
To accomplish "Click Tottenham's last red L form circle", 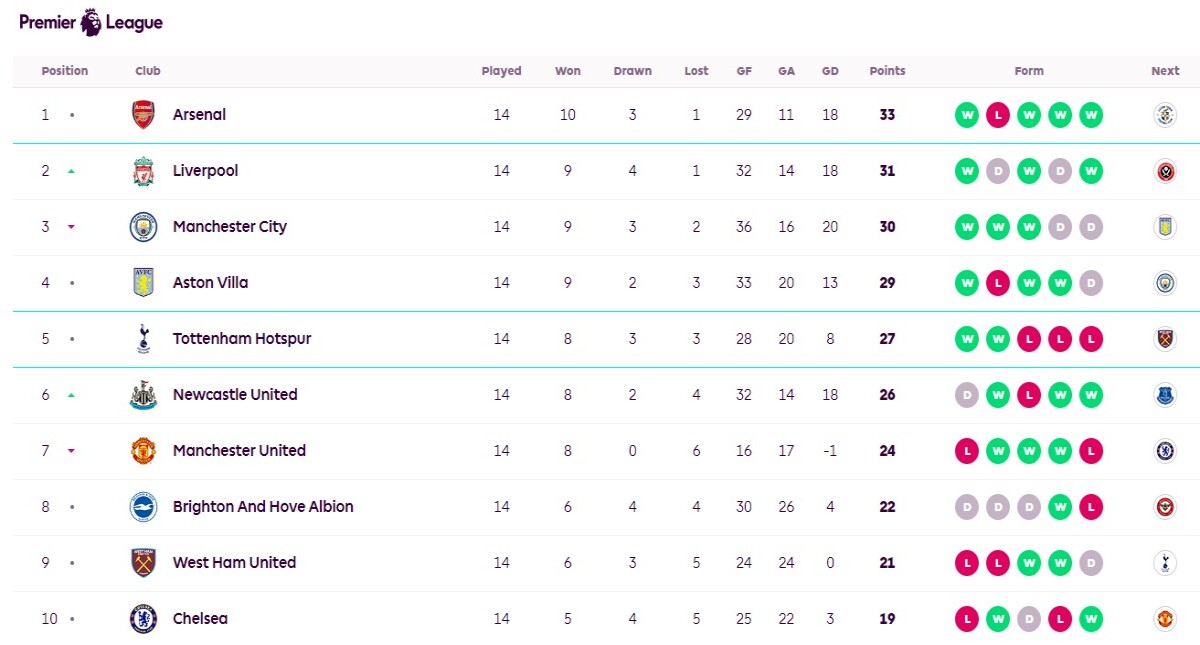I will 1091,339.
